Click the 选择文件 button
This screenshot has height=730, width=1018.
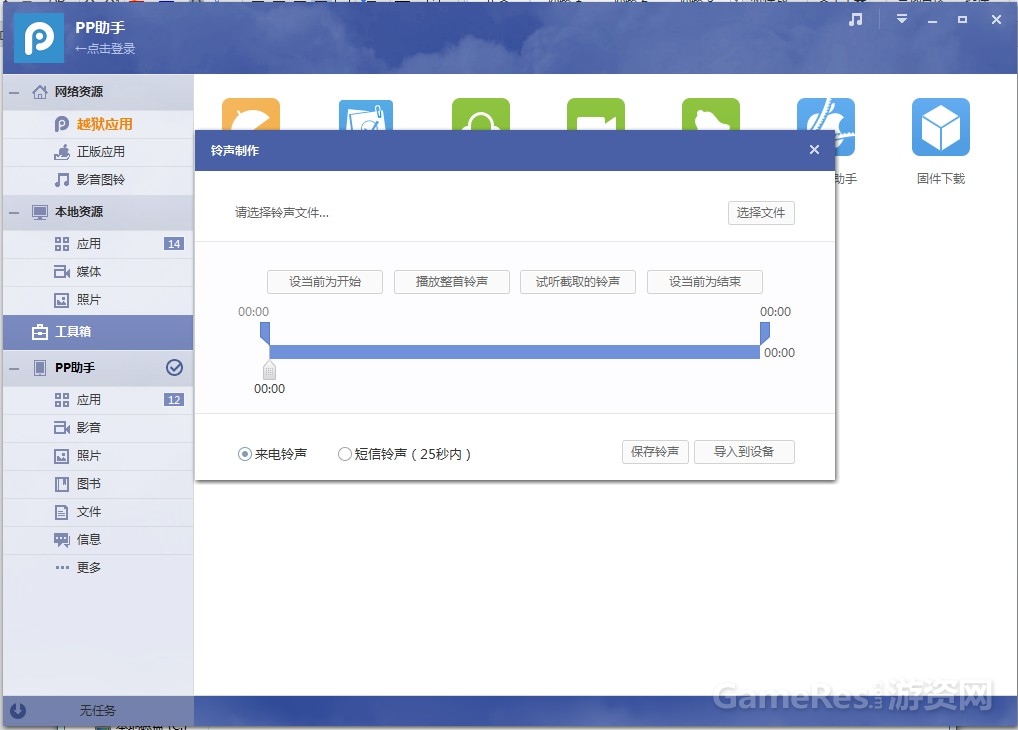pyautogui.click(x=761, y=213)
